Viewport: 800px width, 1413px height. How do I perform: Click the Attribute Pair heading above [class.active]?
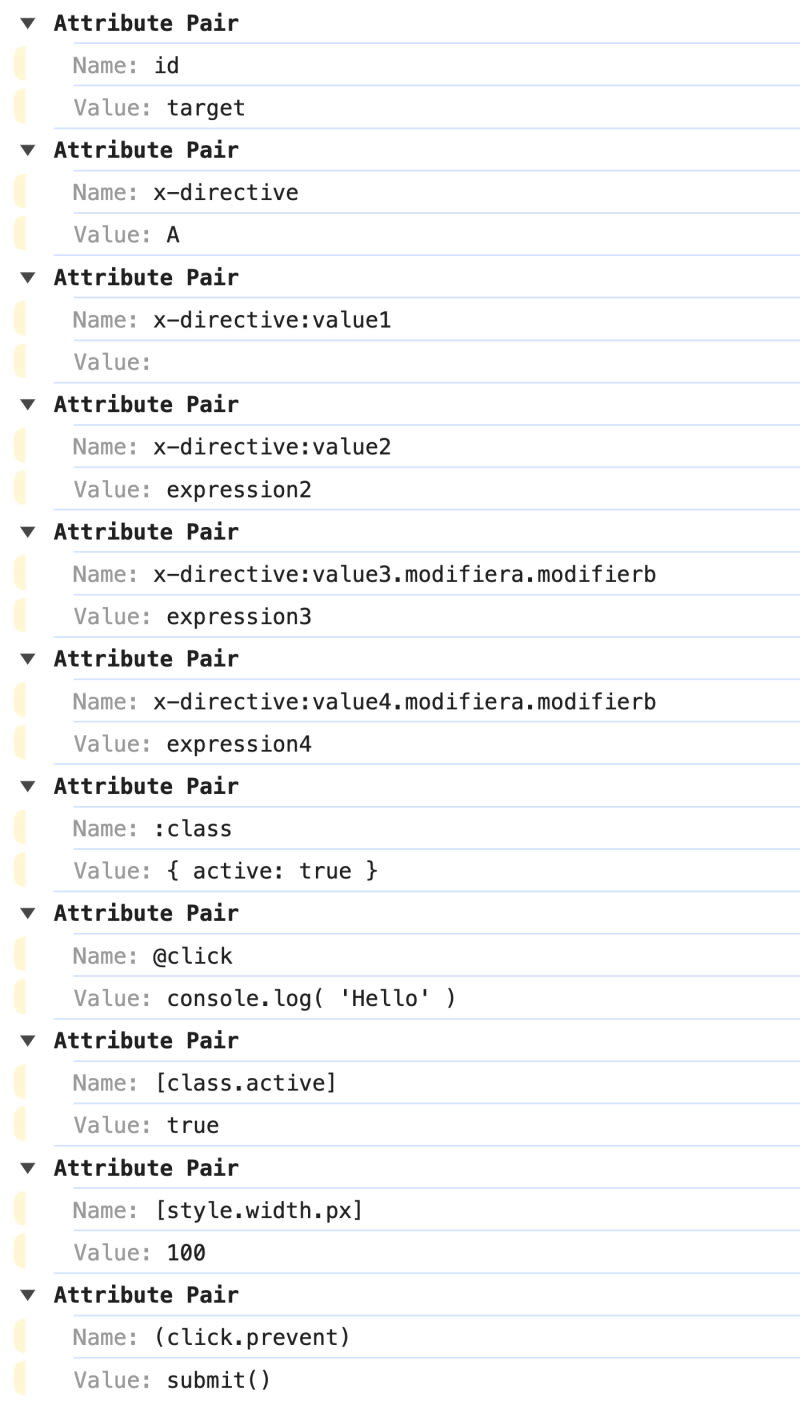pos(146,1041)
